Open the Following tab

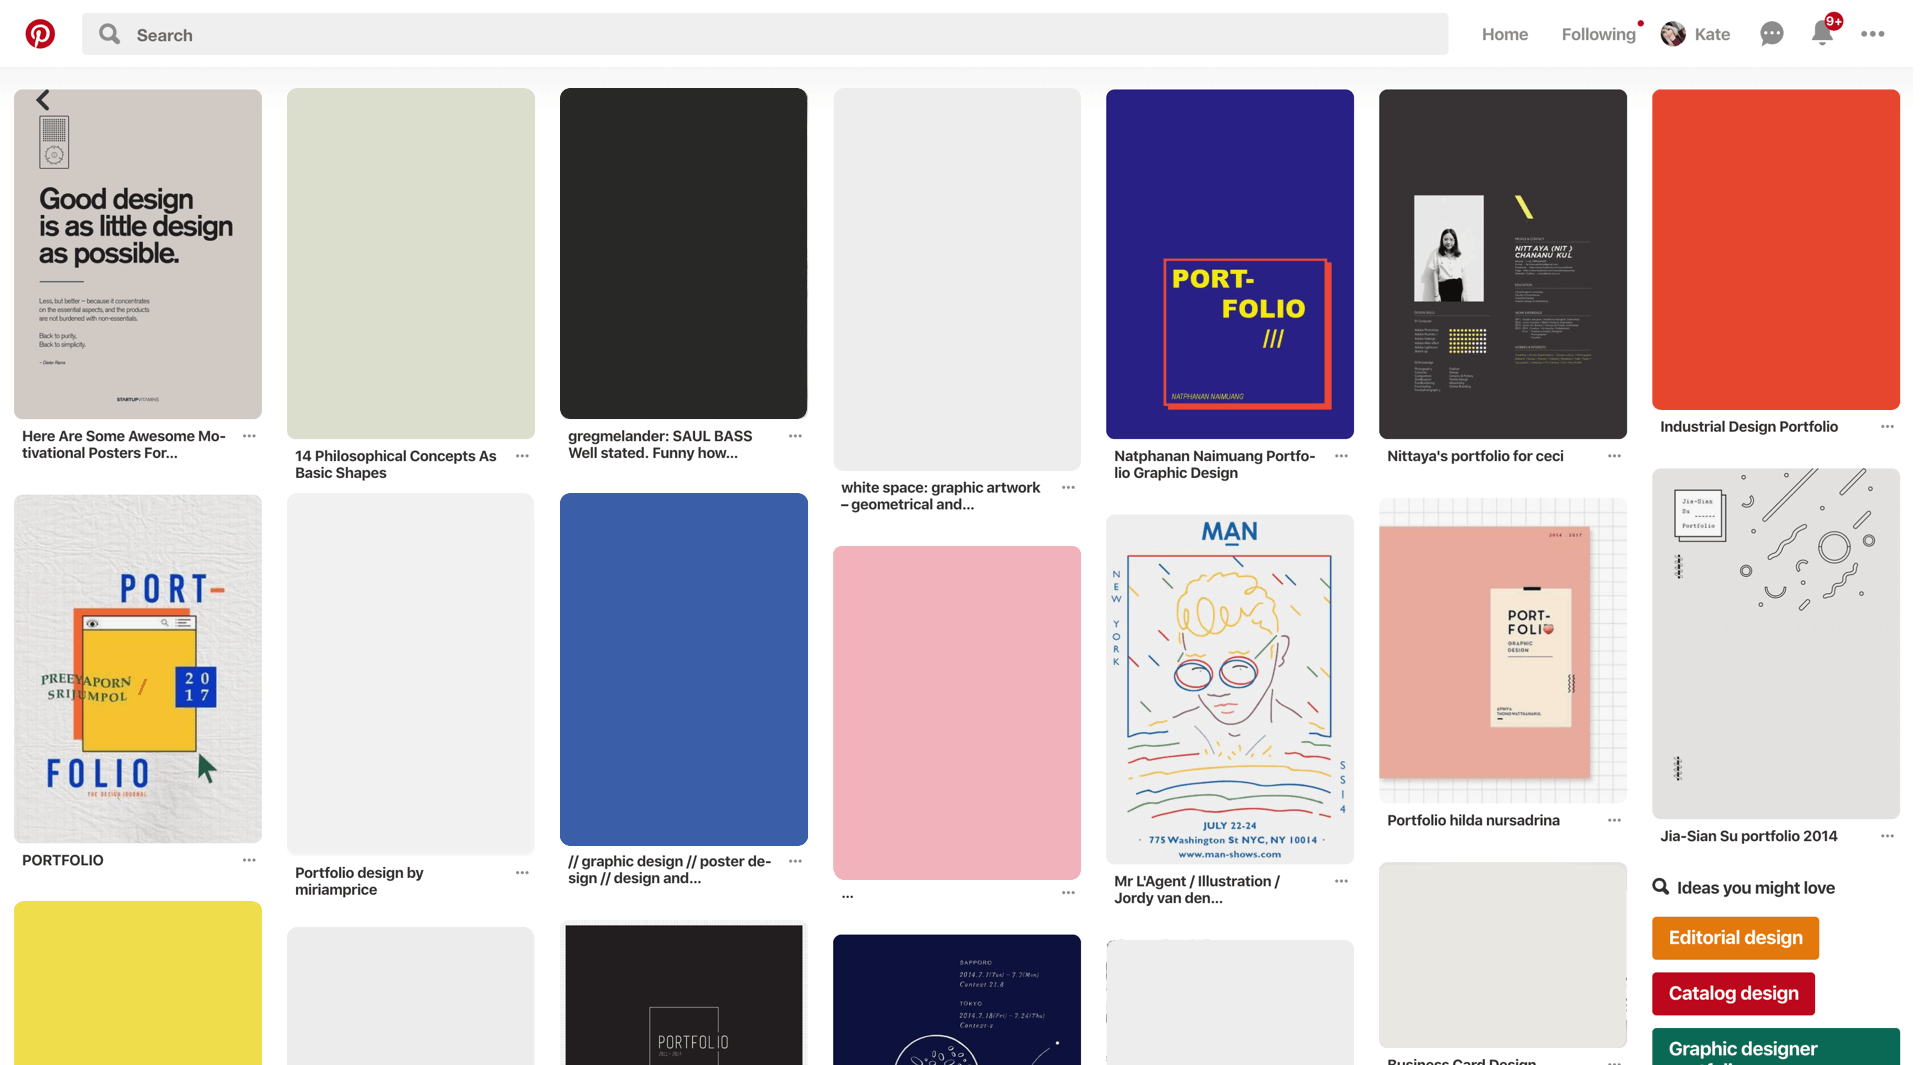(1598, 34)
